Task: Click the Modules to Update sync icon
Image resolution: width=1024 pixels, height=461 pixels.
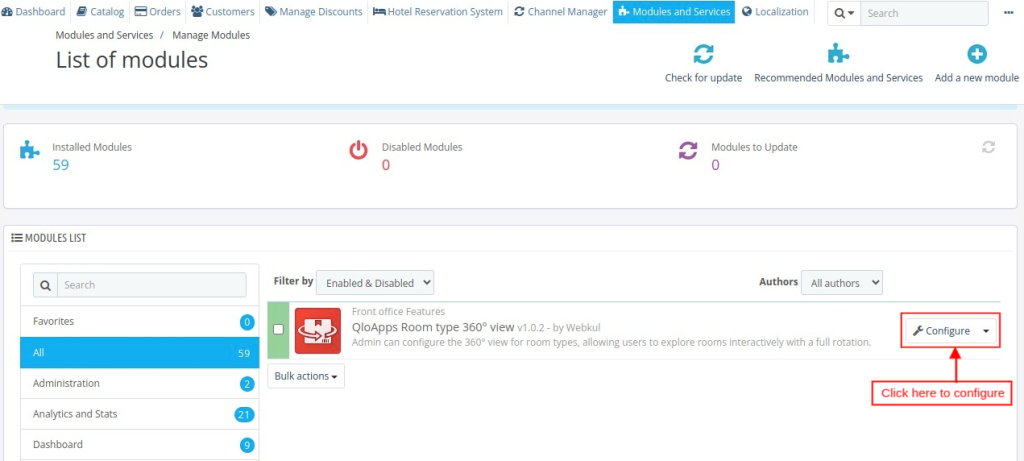Action: pos(688,151)
